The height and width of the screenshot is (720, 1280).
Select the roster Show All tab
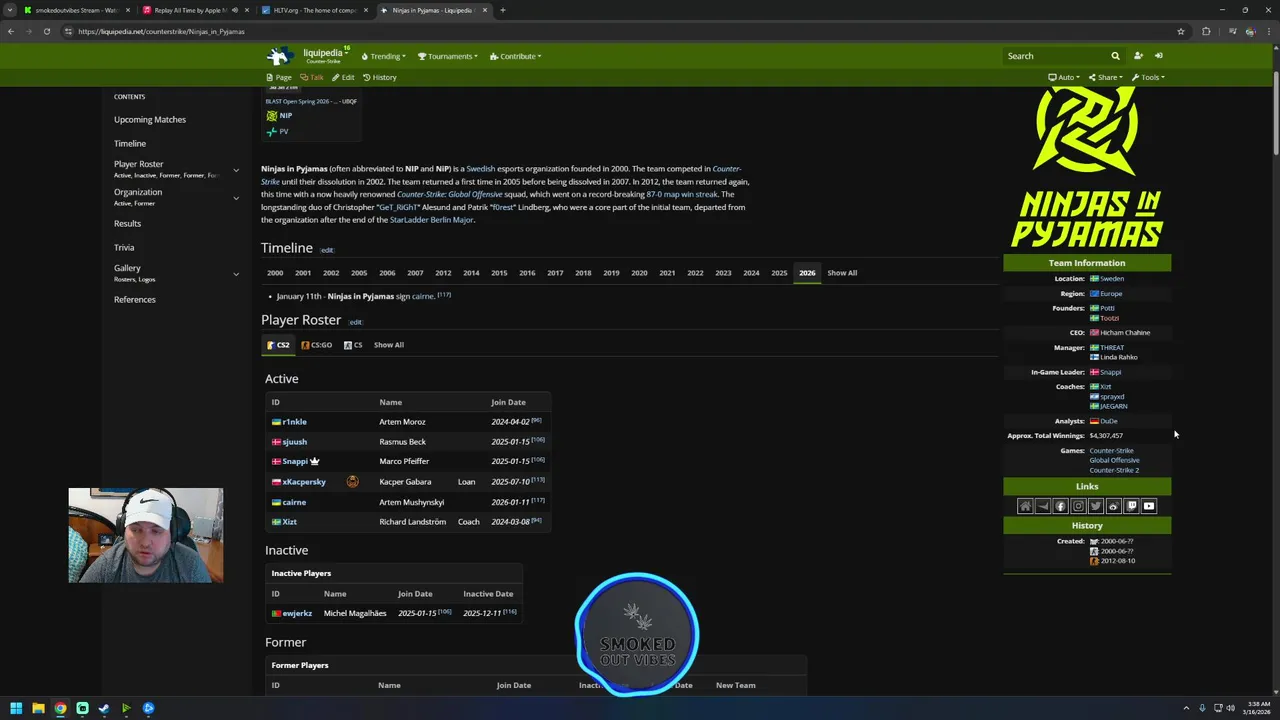389,345
